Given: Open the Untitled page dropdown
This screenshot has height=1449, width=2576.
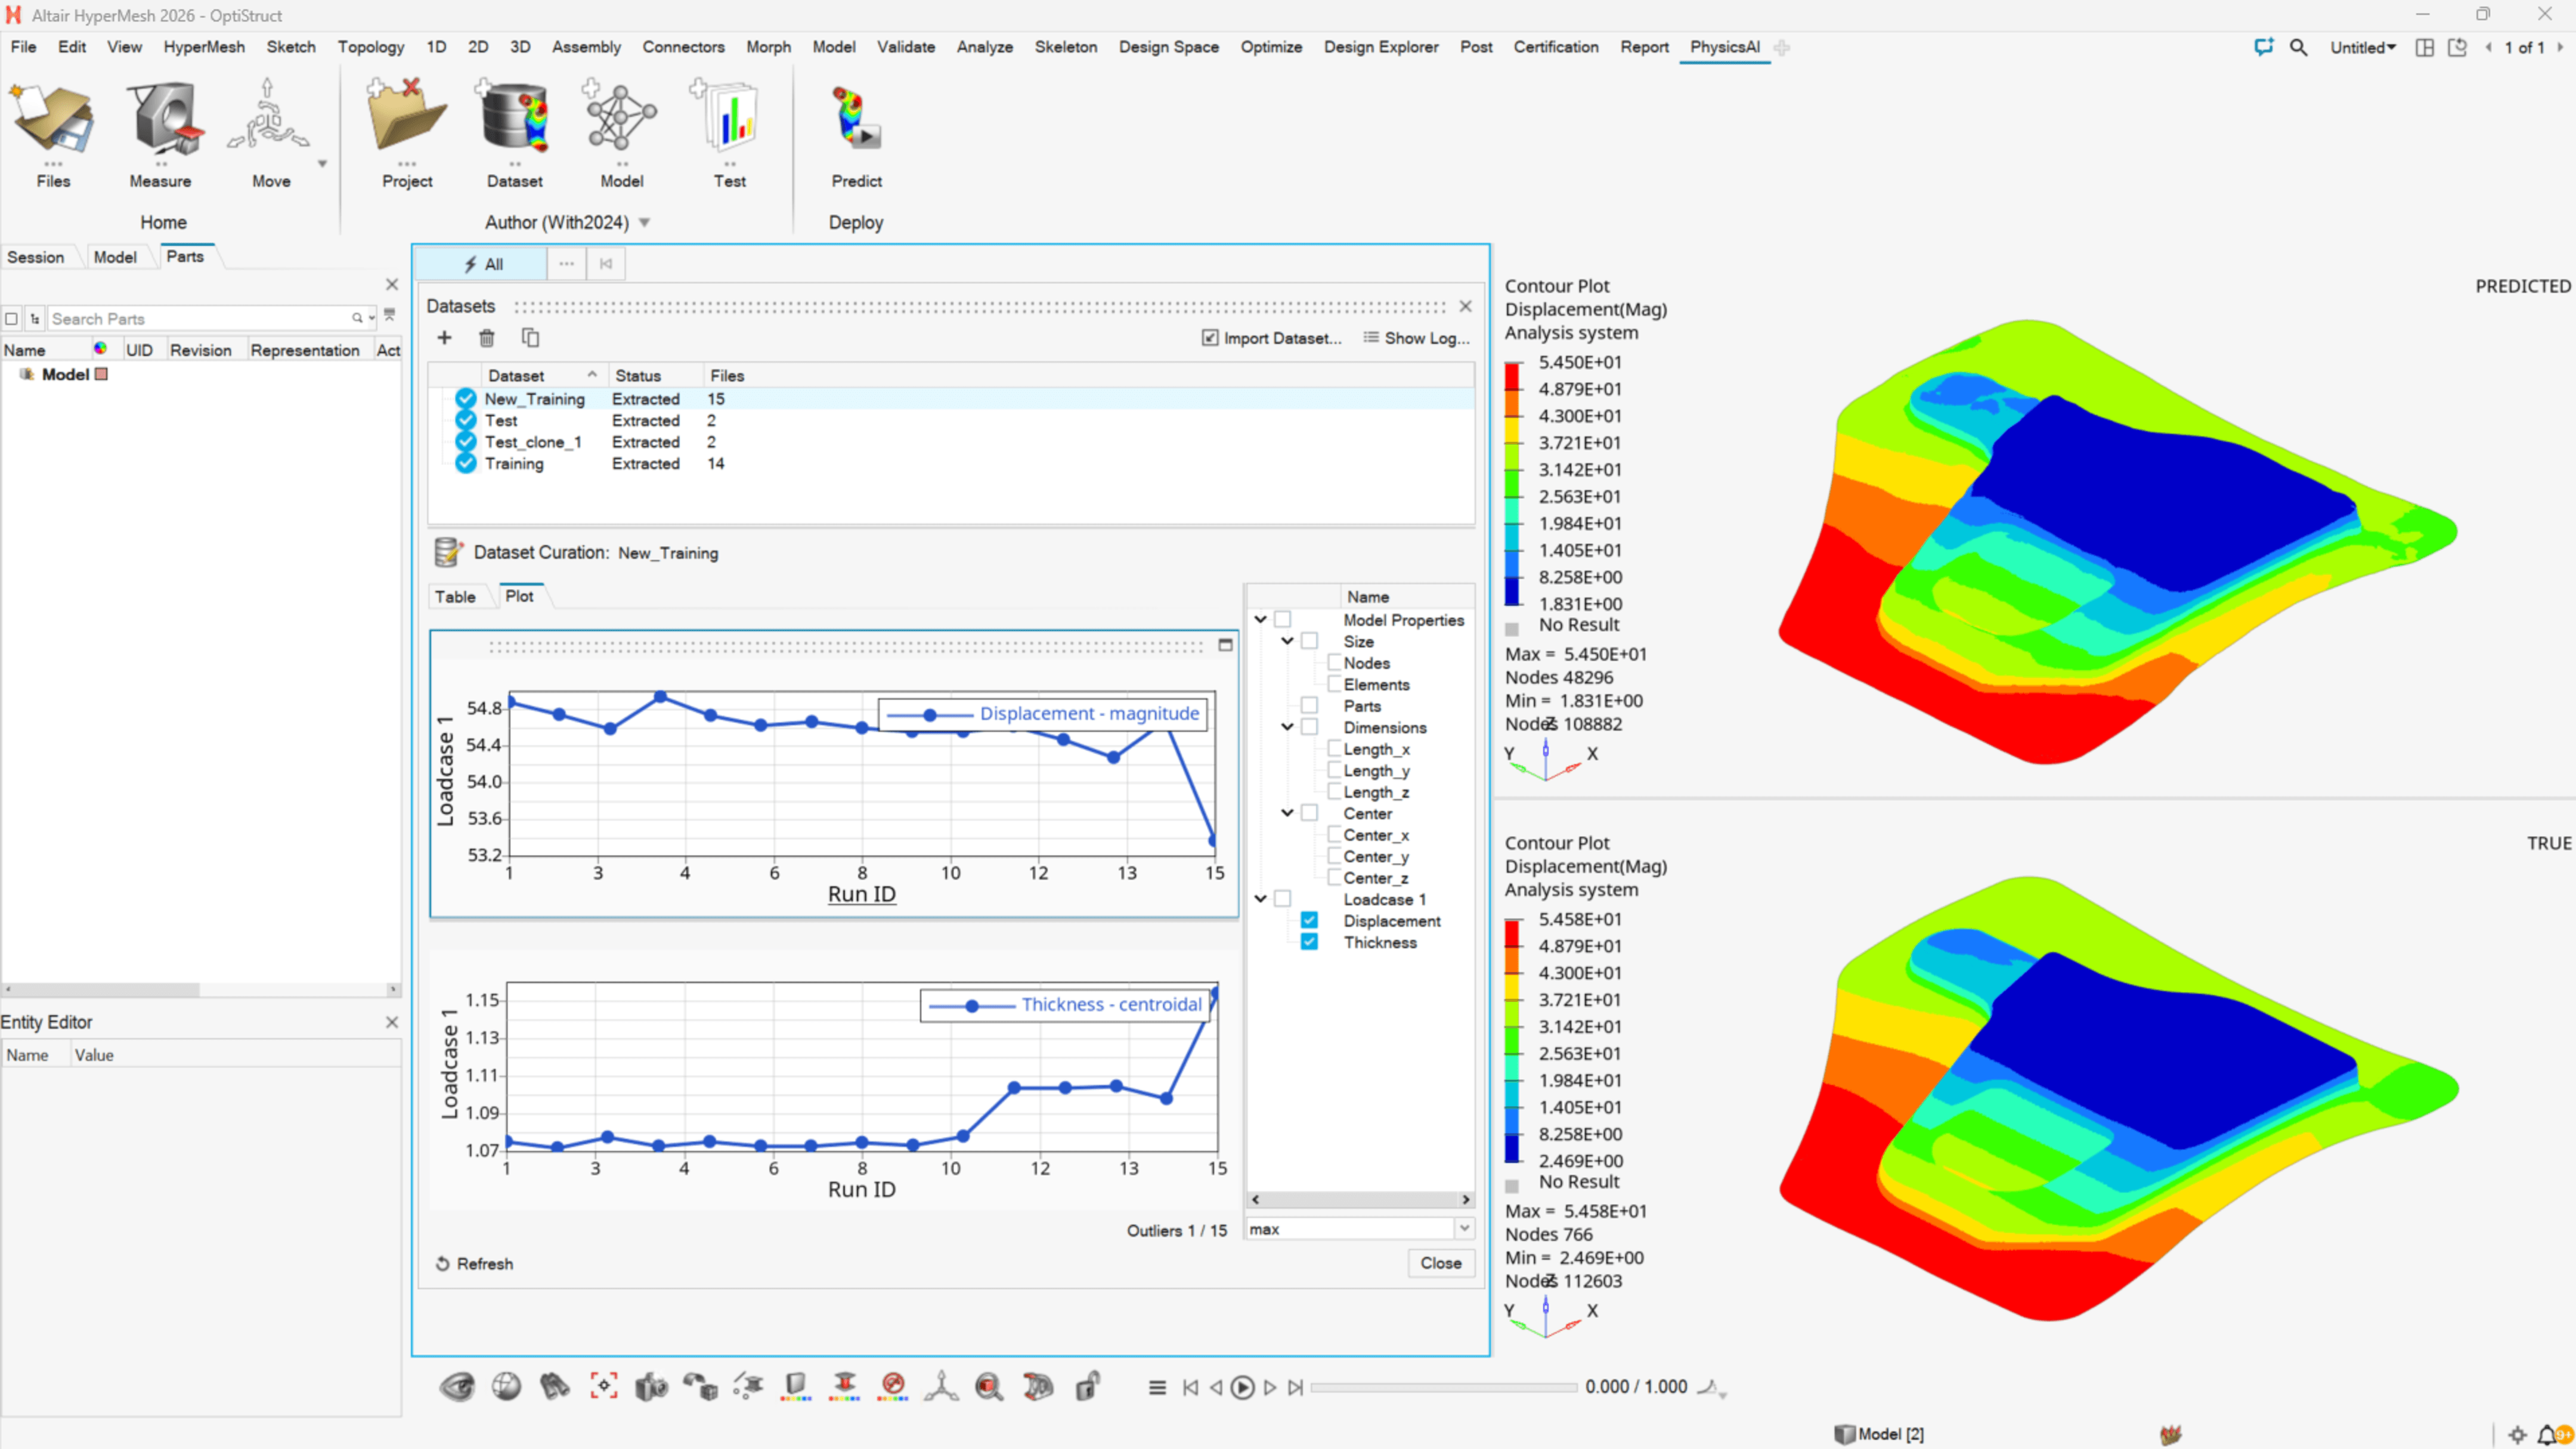Looking at the screenshot, I should [2362, 47].
